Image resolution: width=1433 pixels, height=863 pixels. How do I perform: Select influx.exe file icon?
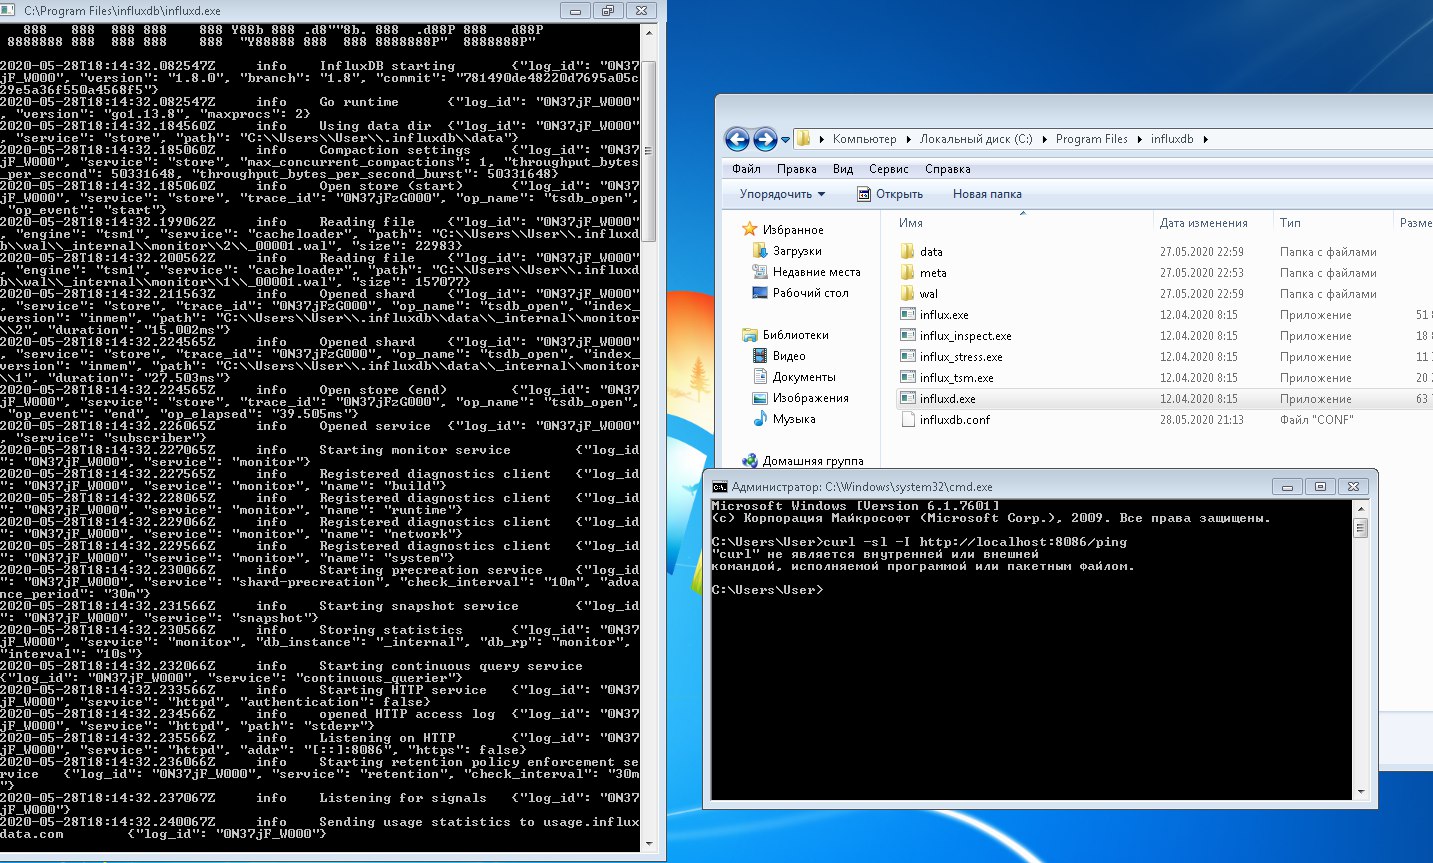coord(908,314)
